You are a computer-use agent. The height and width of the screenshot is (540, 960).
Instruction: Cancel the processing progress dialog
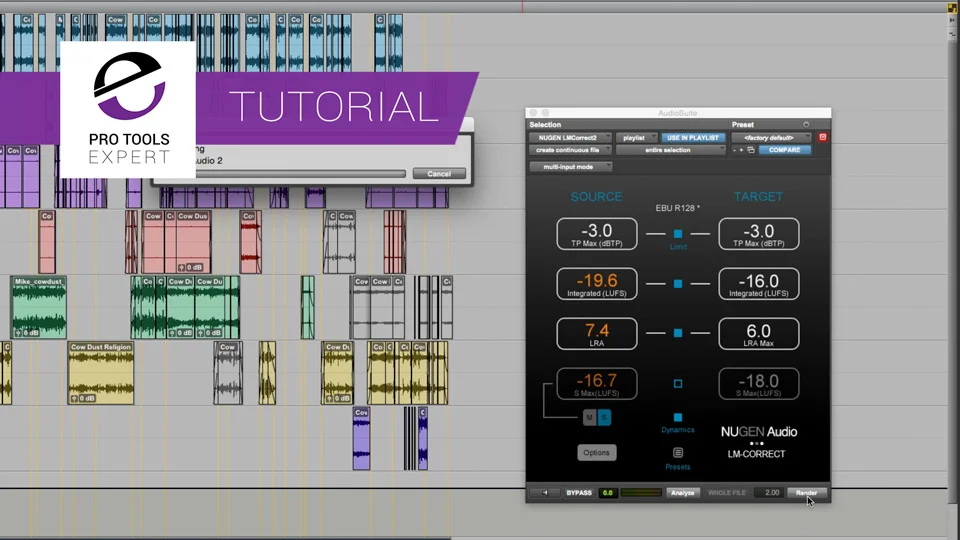[439, 174]
